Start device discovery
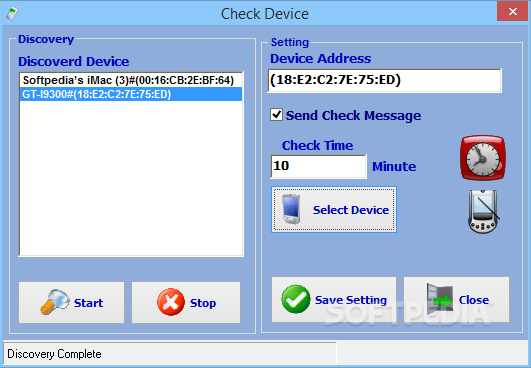The height and width of the screenshot is (368, 531). [x=71, y=302]
